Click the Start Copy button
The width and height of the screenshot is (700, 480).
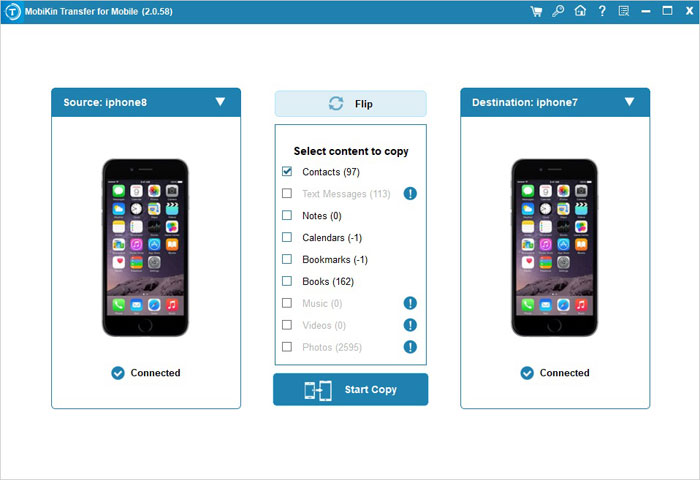(350, 389)
